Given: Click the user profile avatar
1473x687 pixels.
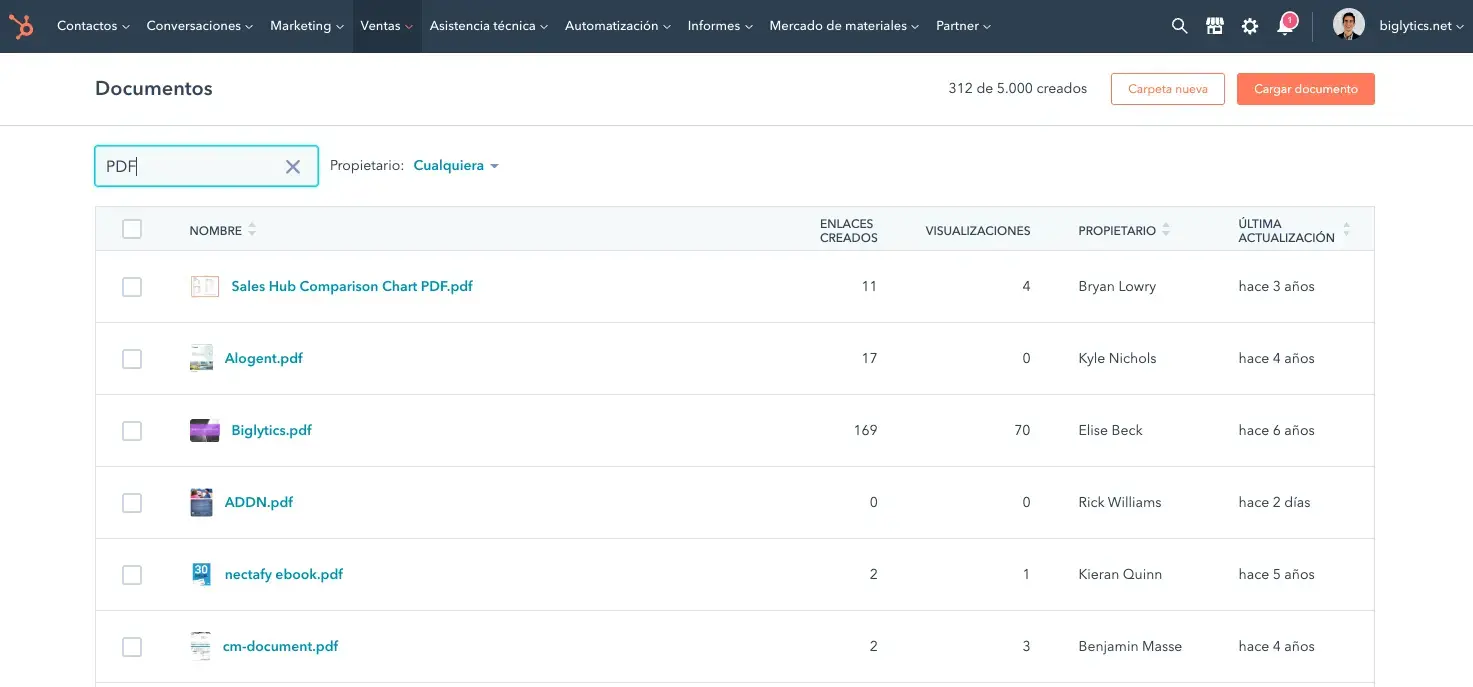Looking at the screenshot, I should coord(1349,26).
